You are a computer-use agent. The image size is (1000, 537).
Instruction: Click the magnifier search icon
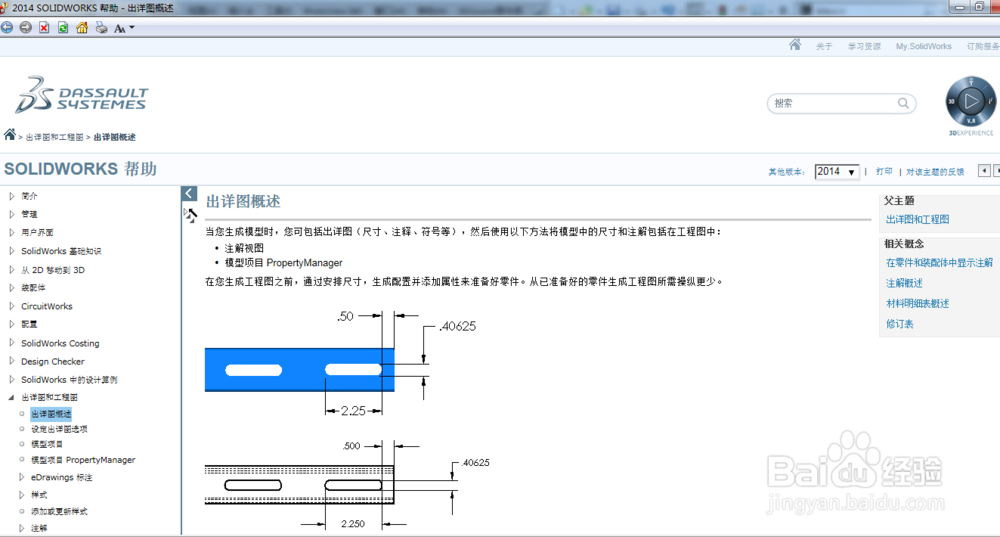coord(903,103)
